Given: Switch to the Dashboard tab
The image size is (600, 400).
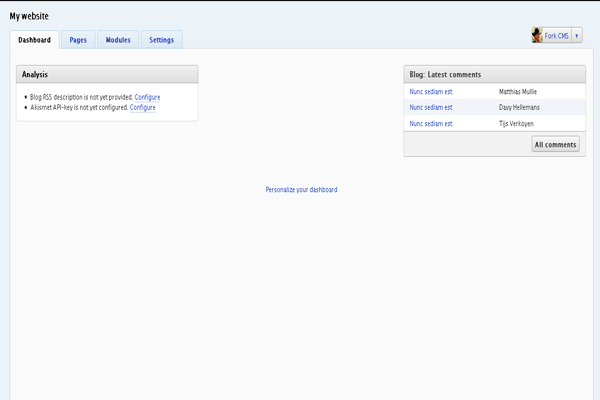Looking at the screenshot, I should click(34, 40).
